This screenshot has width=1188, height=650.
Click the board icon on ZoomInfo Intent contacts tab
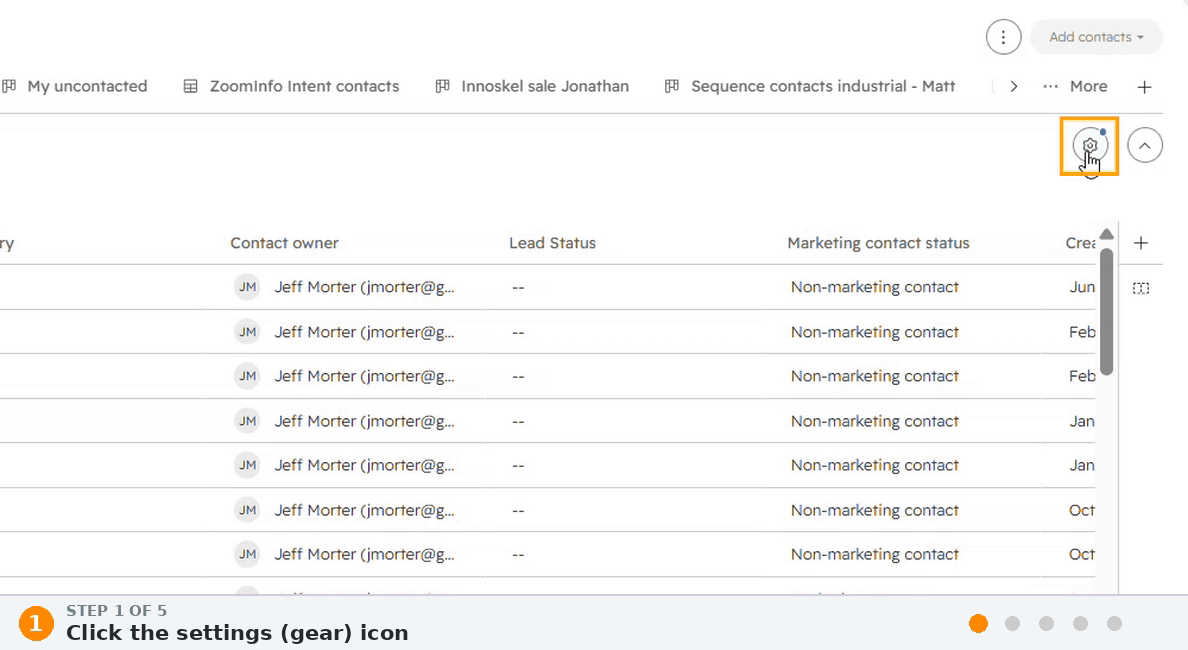coord(191,87)
